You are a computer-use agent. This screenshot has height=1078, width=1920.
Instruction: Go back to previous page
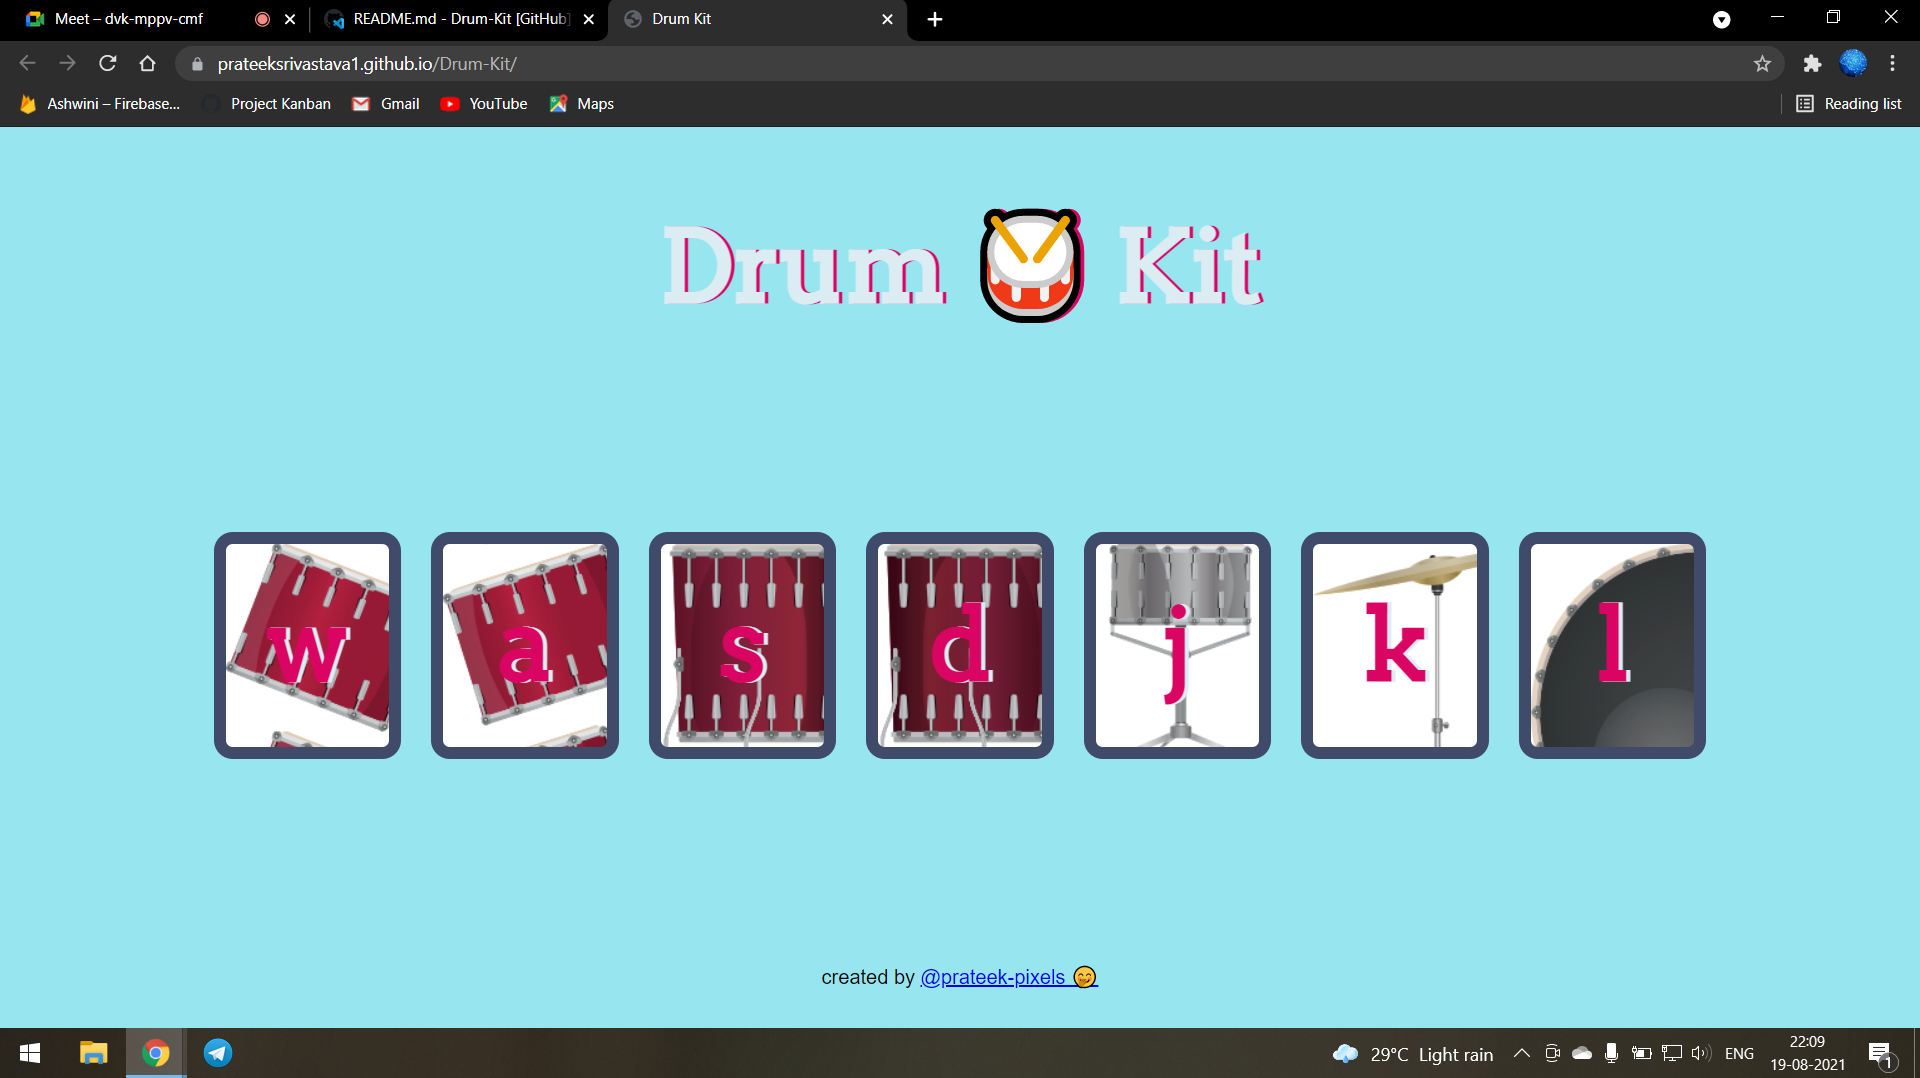point(27,64)
